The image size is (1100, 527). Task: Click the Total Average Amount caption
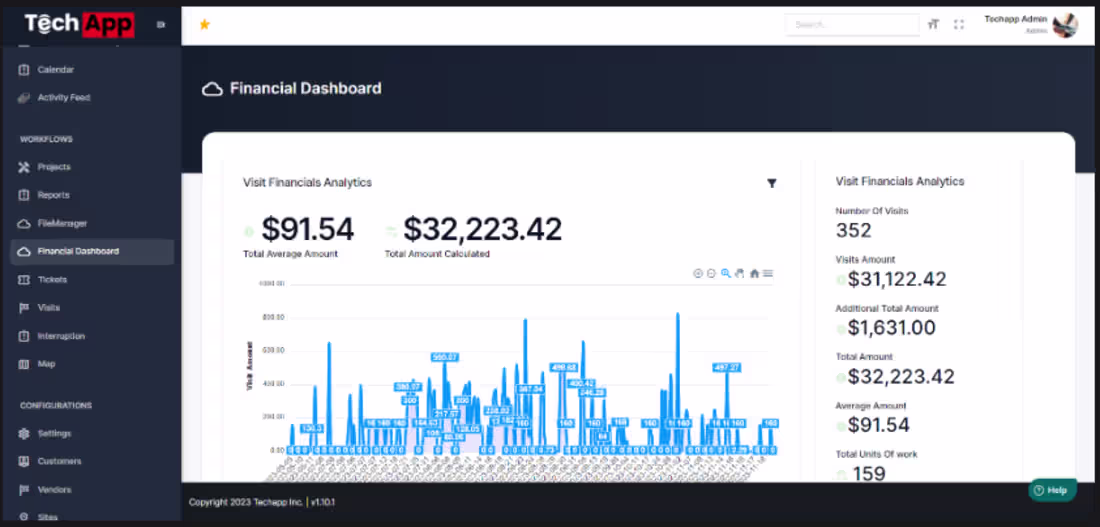[x=290, y=254]
